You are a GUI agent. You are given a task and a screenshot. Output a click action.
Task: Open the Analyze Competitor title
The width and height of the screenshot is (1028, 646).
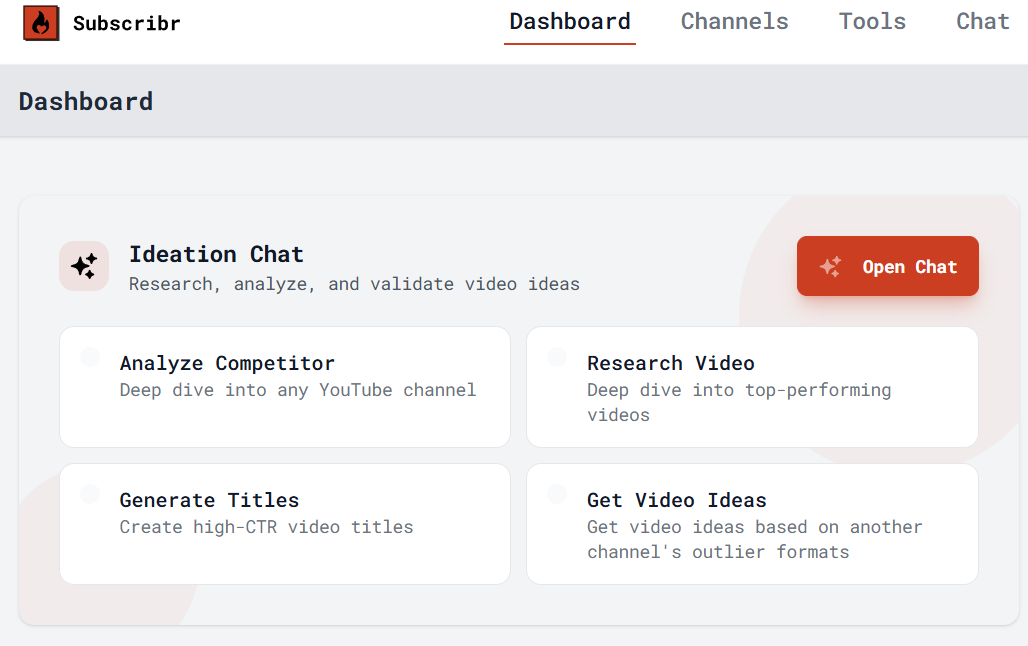click(x=227, y=363)
